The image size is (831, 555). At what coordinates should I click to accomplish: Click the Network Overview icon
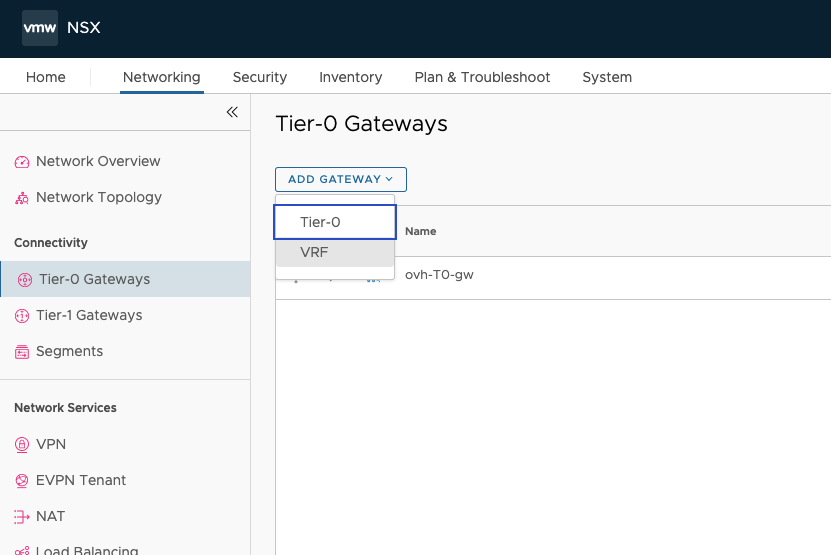22,162
